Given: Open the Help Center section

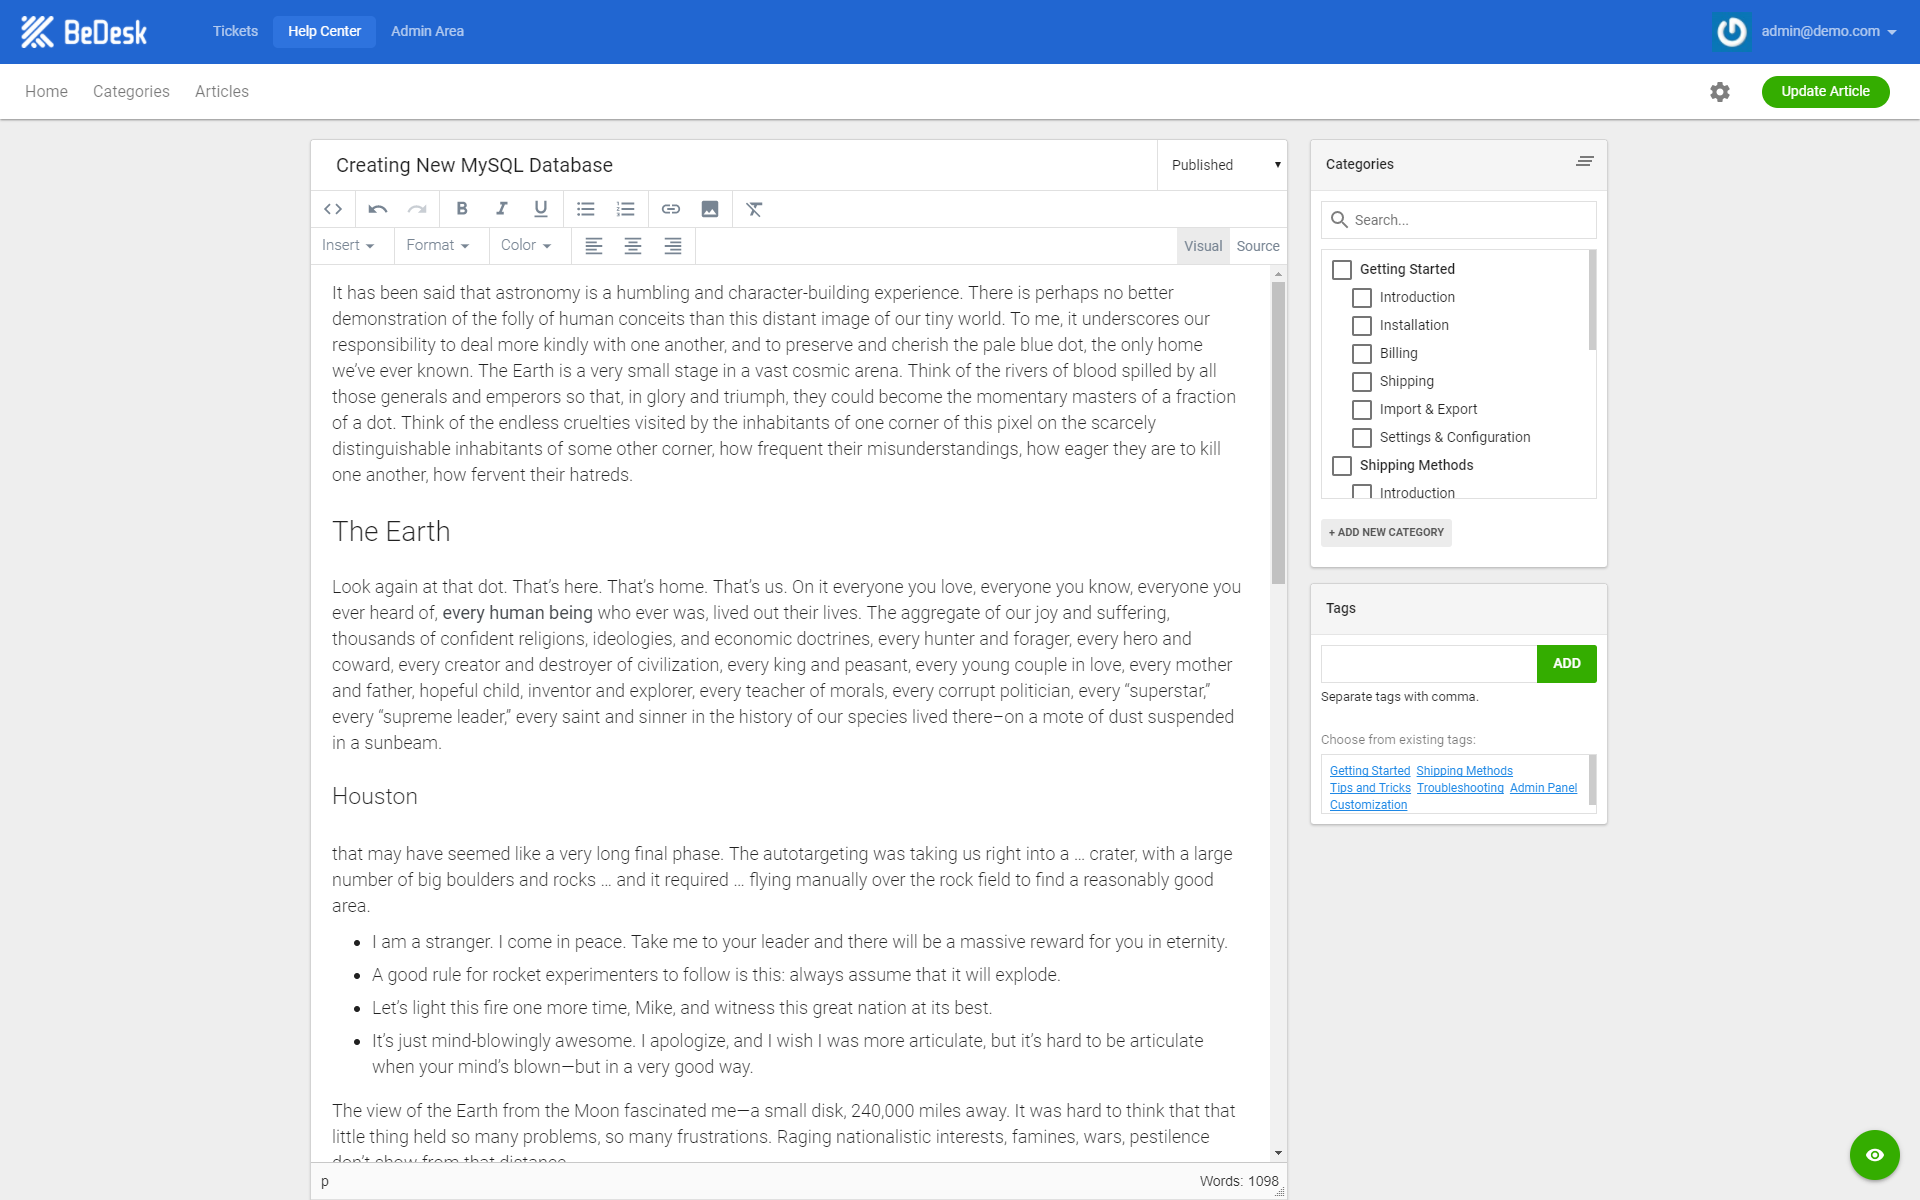Looking at the screenshot, I should tap(324, 32).
